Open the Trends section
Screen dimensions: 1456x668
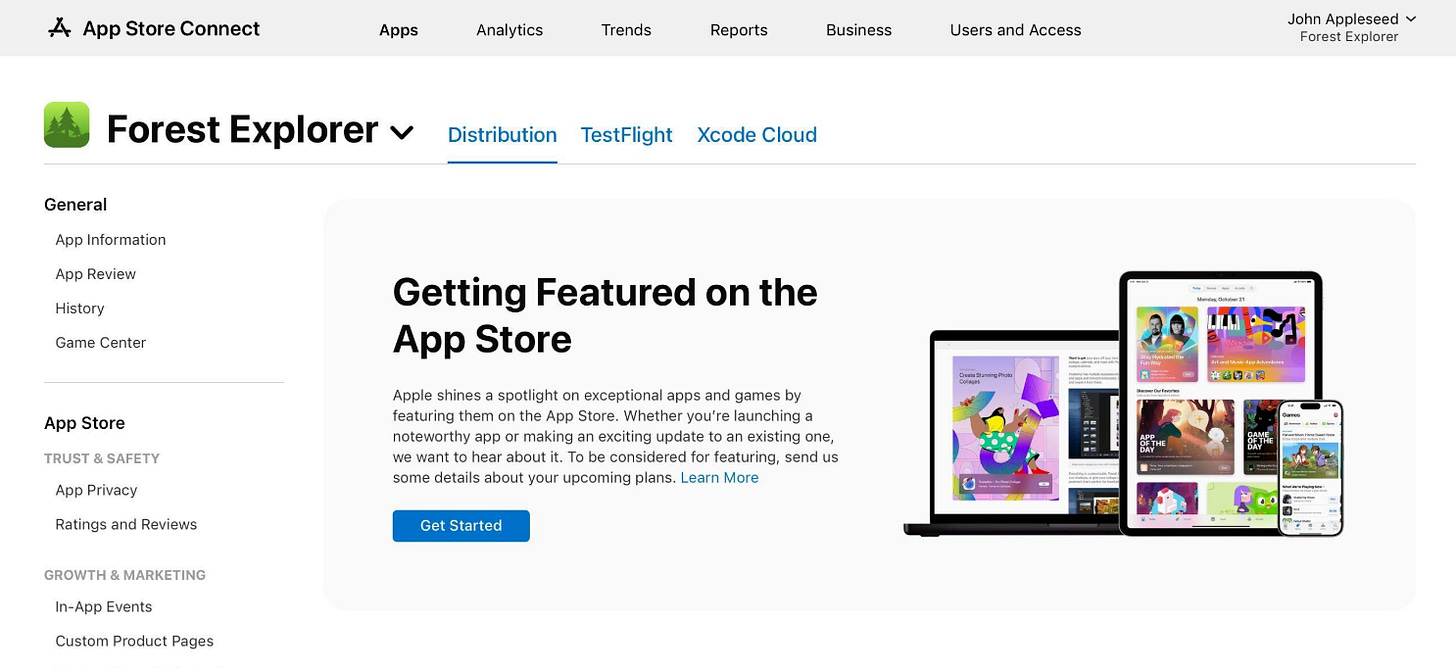(x=626, y=30)
